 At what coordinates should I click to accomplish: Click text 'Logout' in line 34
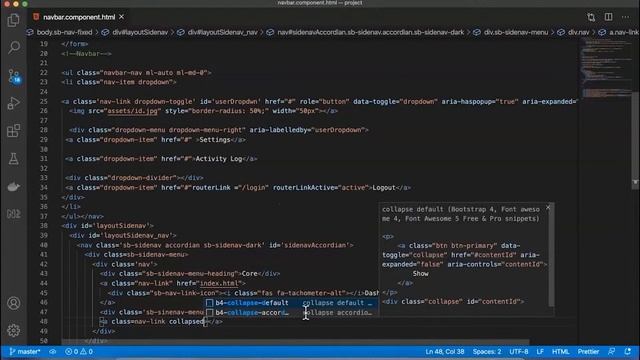384,187
